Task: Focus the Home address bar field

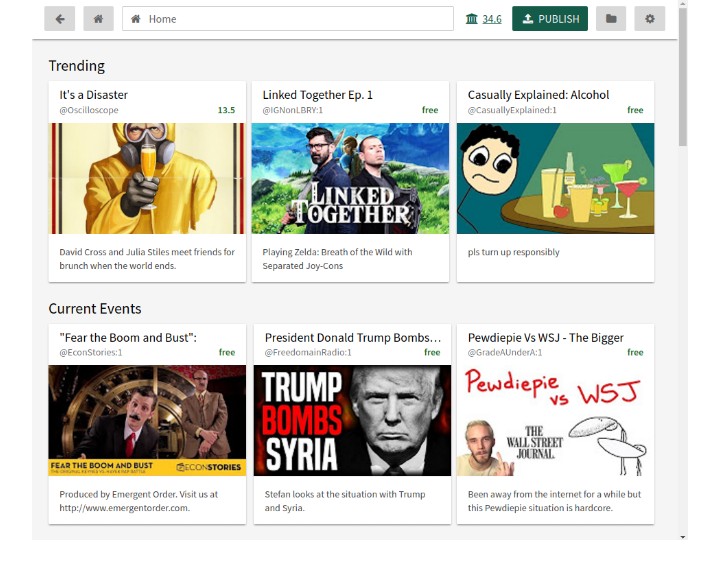Action: click(x=288, y=19)
